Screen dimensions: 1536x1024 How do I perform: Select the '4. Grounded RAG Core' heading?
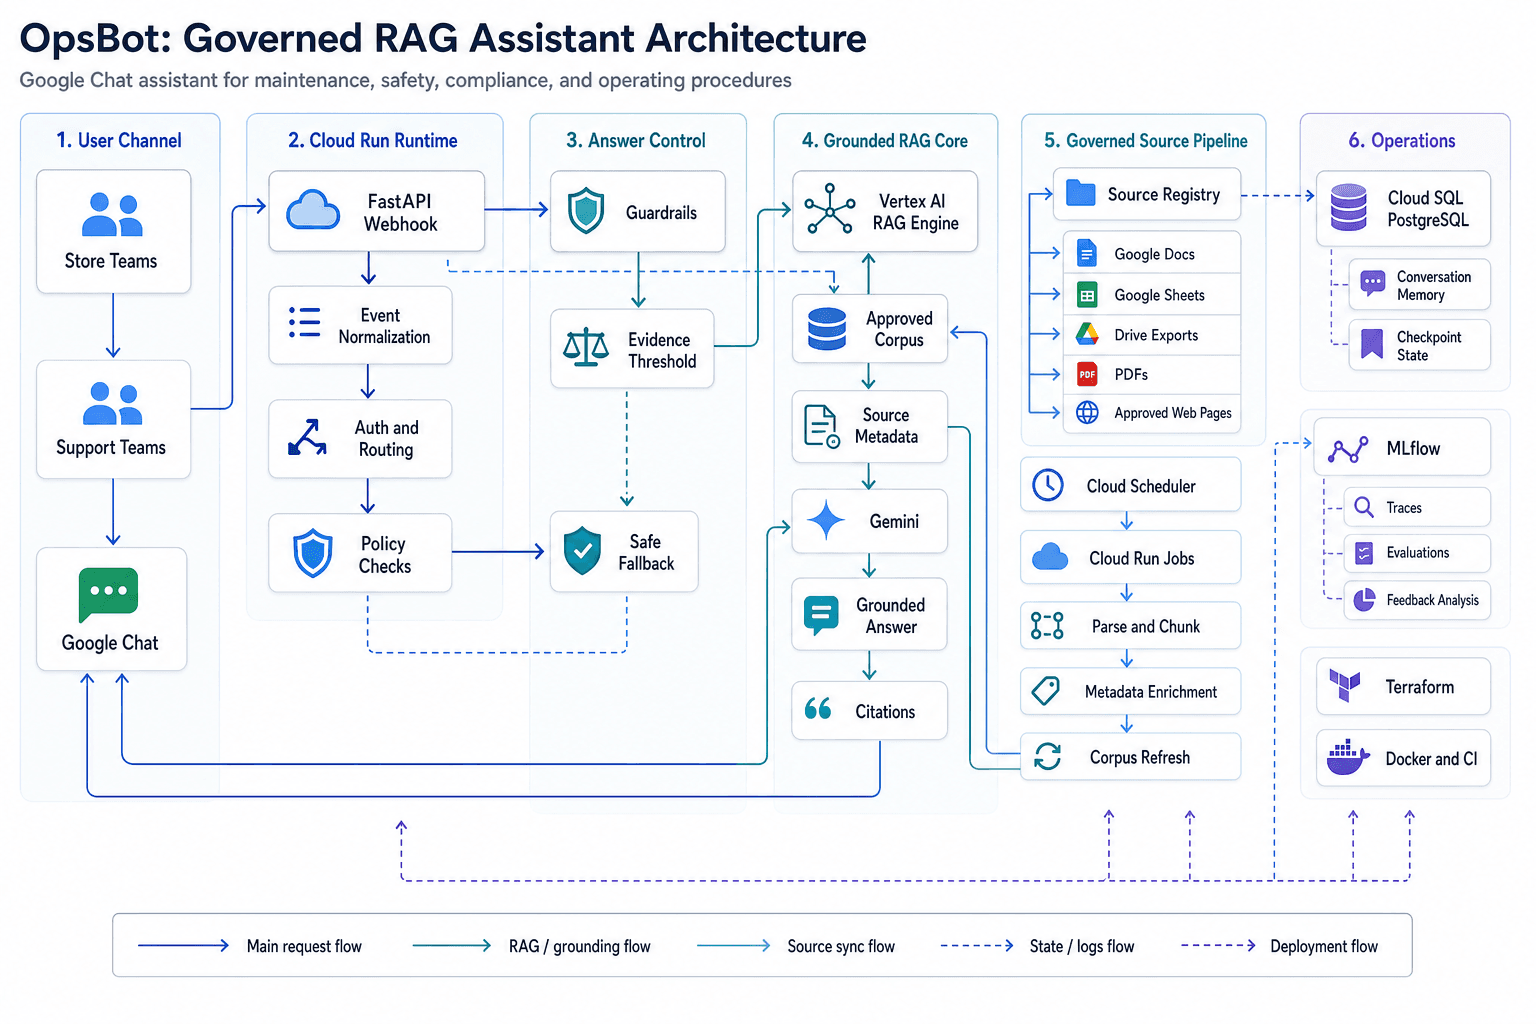pyautogui.click(x=885, y=140)
